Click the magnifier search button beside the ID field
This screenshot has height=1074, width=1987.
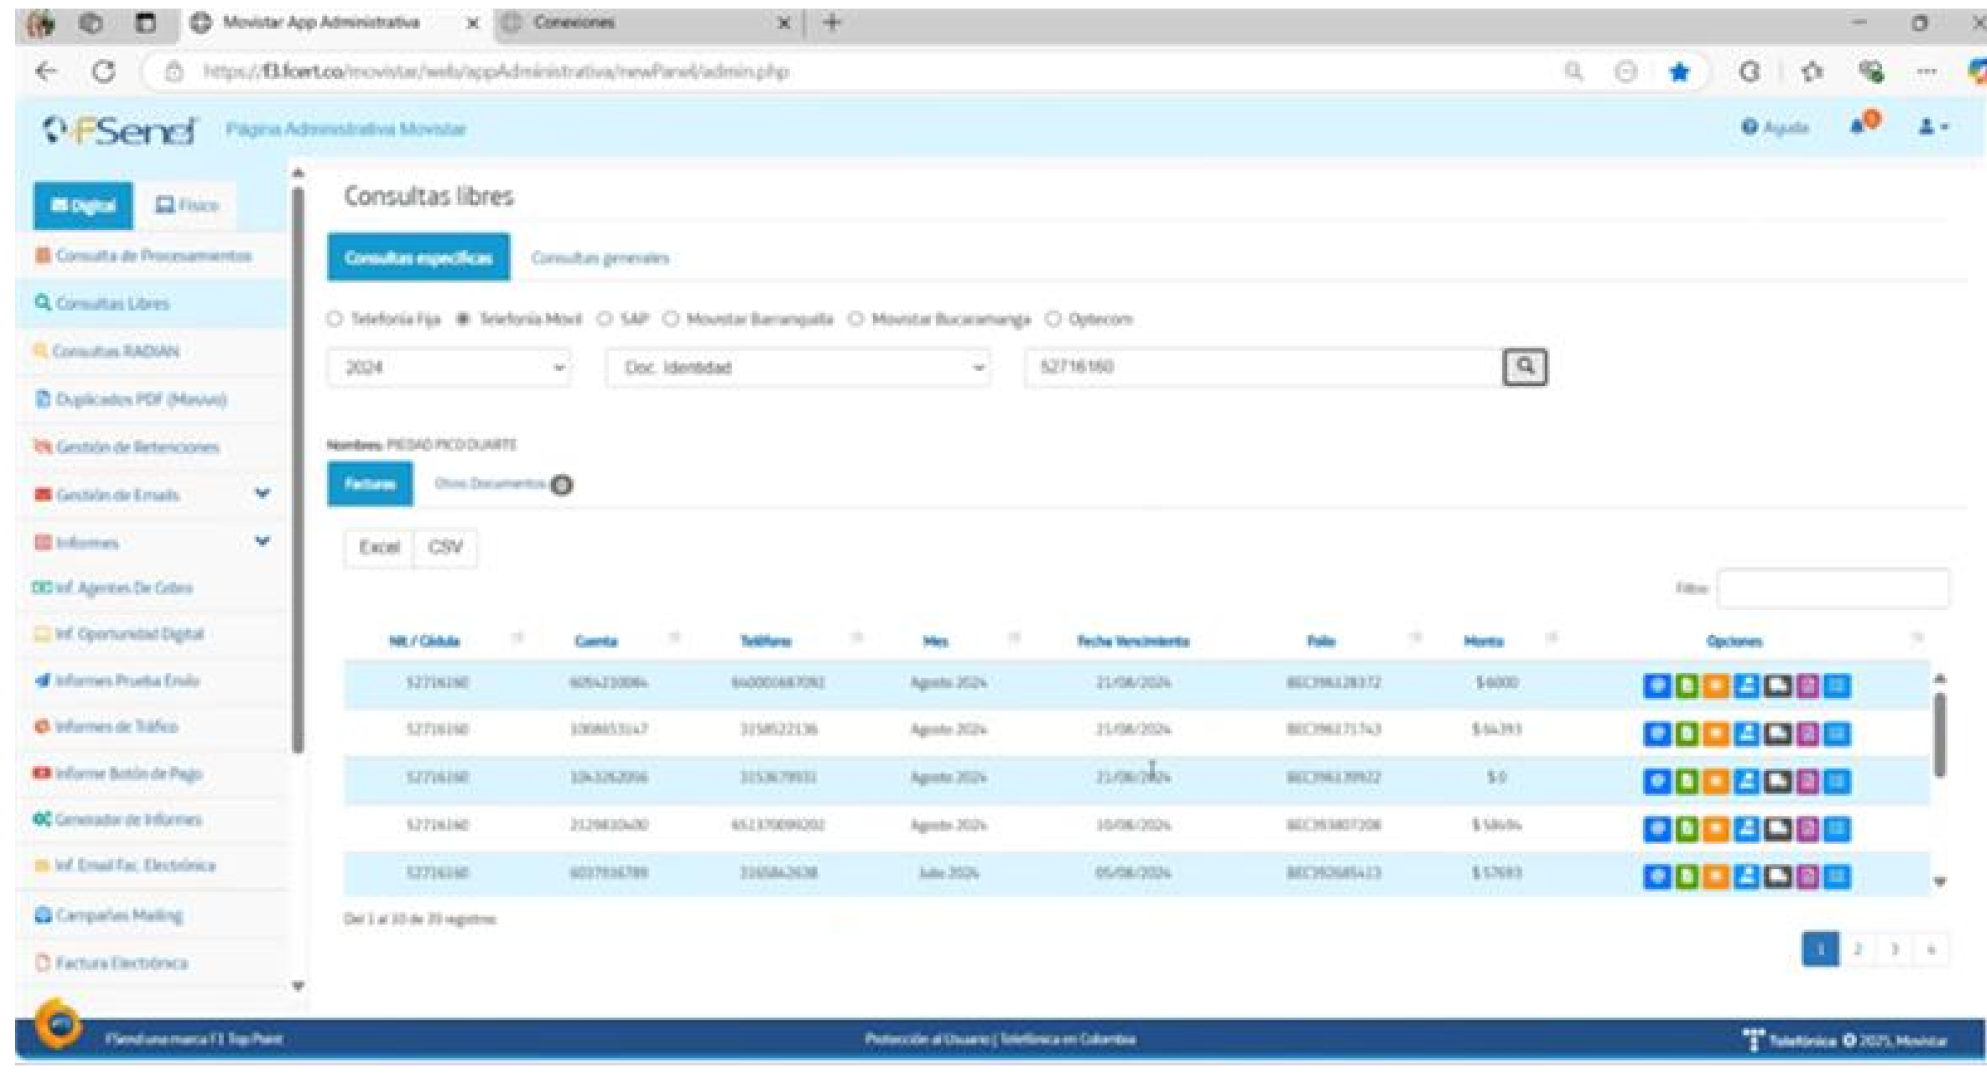1524,367
